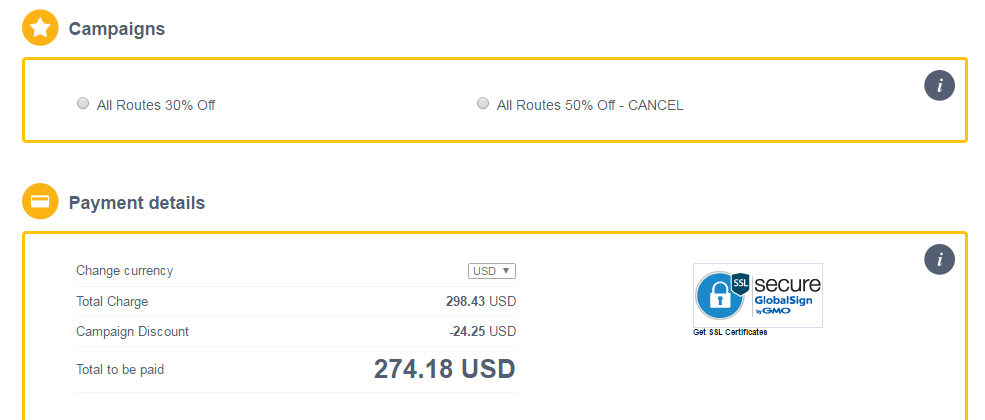Click the GlobalSign secure seal text
This screenshot has height=420, width=985.
[786, 291]
